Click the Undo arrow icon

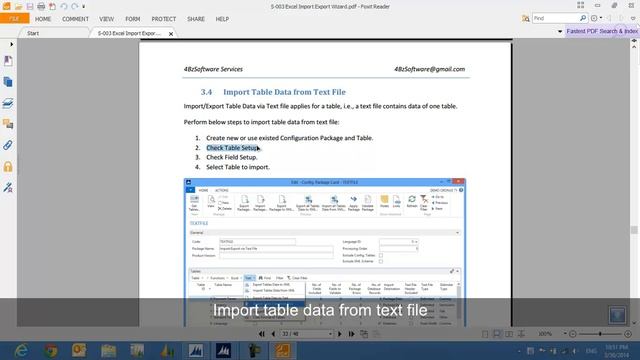pyautogui.click(x=64, y=7)
